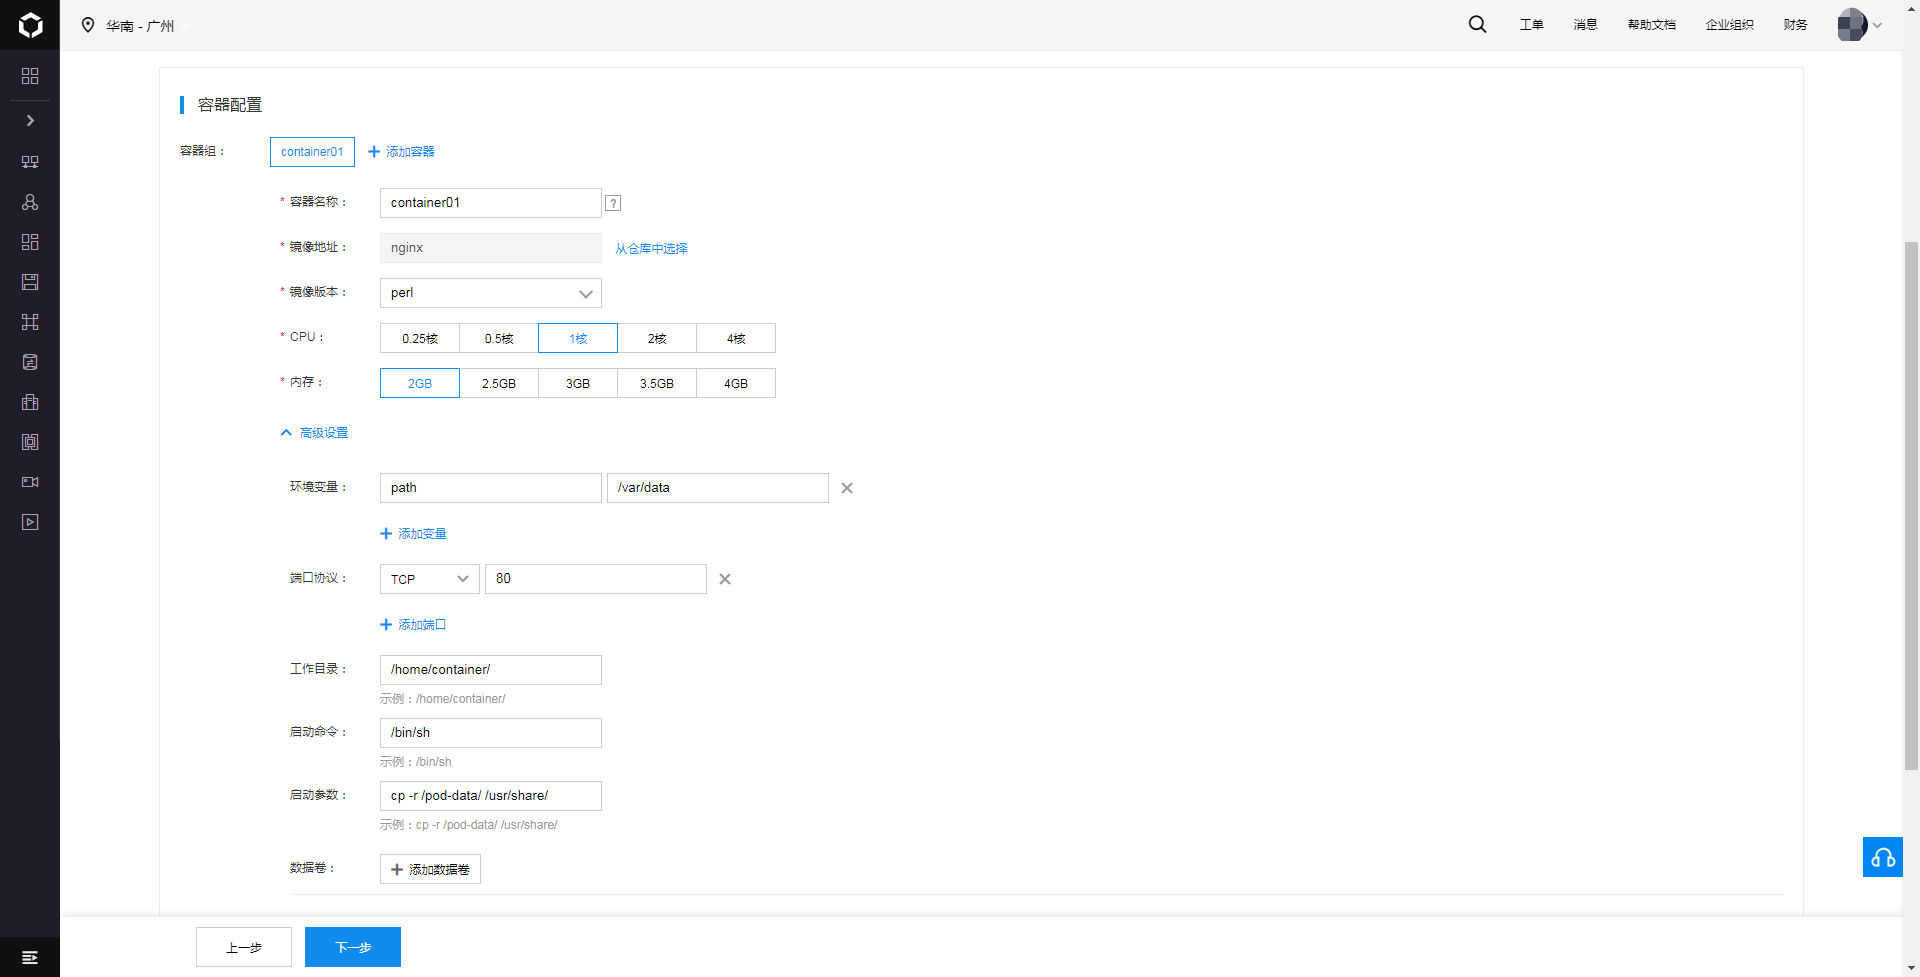The image size is (1920, 977).
Task: Click the working directory input field
Action: [x=490, y=670]
